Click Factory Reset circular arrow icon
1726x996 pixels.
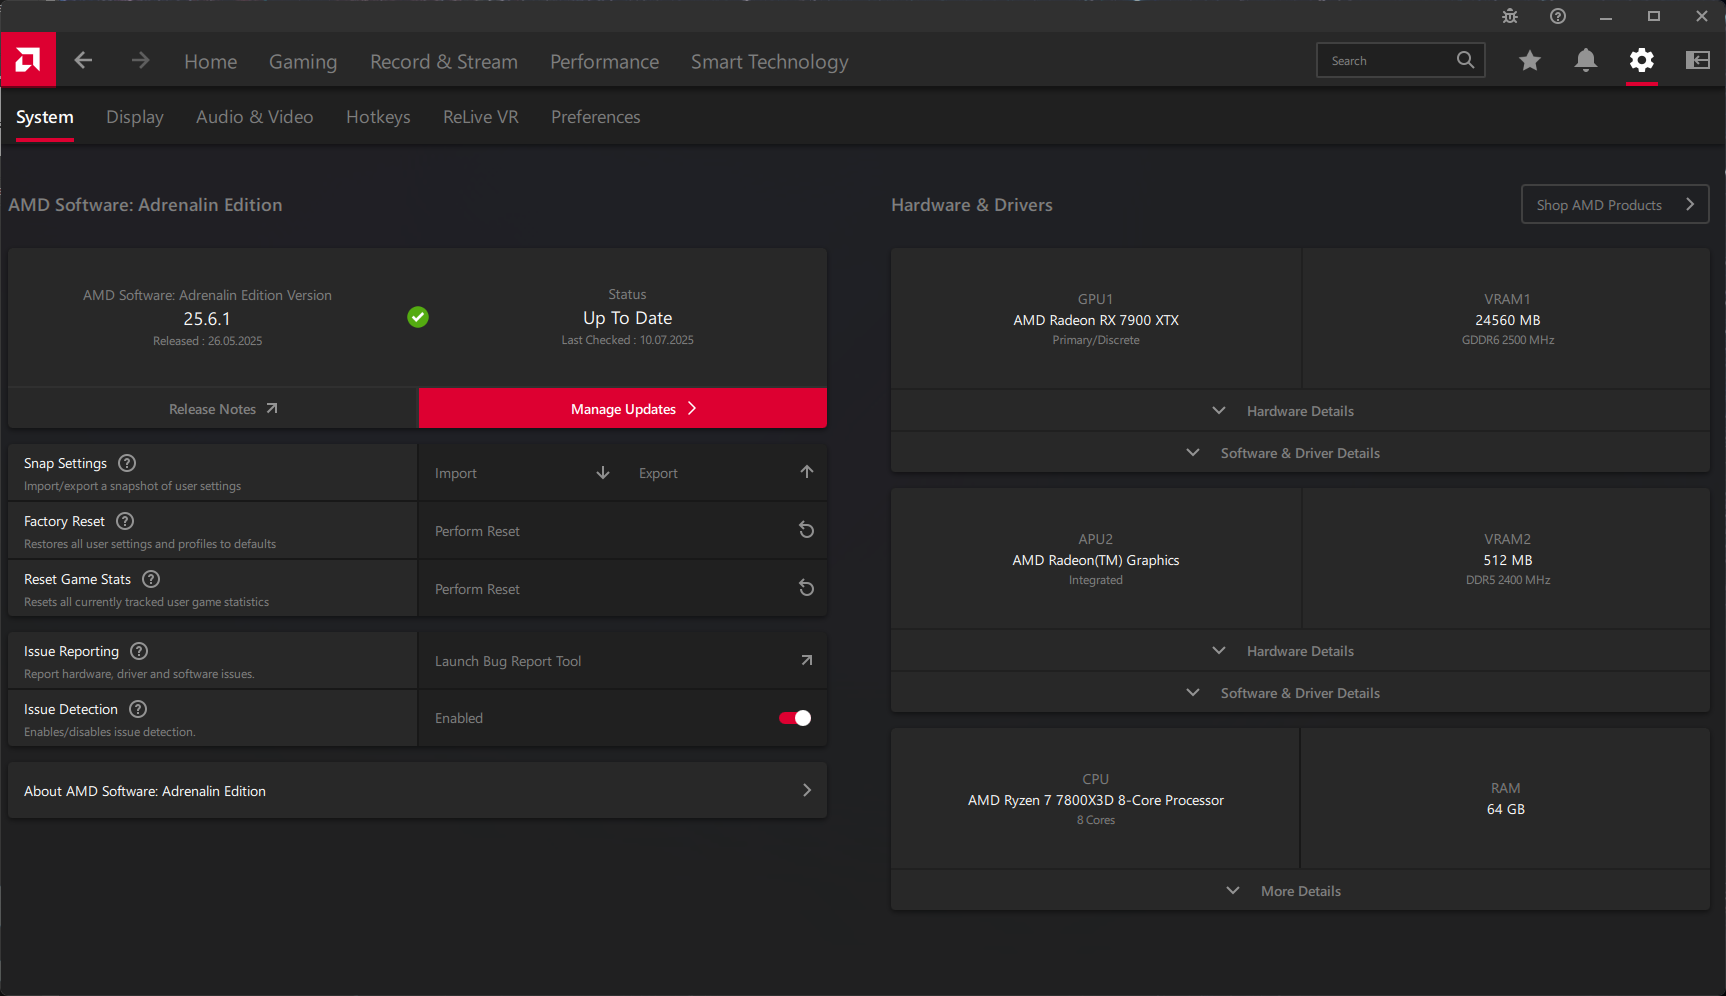(x=806, y=530)
